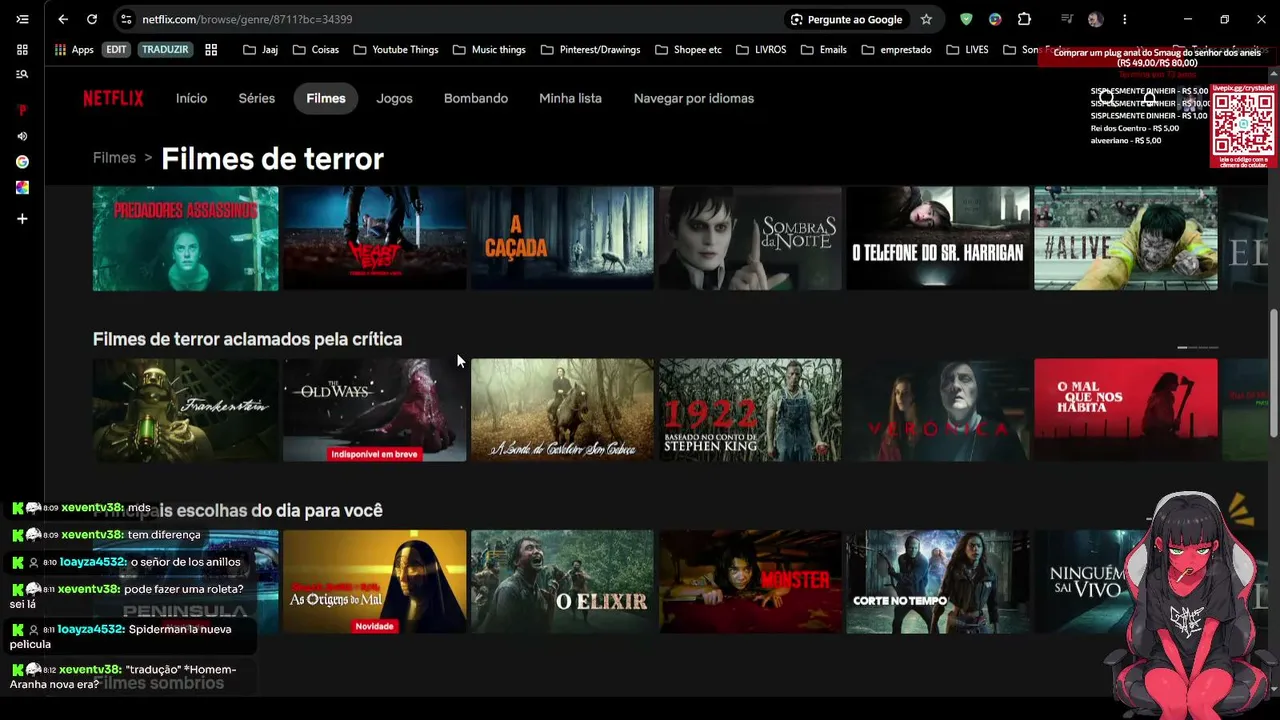
Task: Open the Coisas bookmark folder
Action: coord(316,50)
